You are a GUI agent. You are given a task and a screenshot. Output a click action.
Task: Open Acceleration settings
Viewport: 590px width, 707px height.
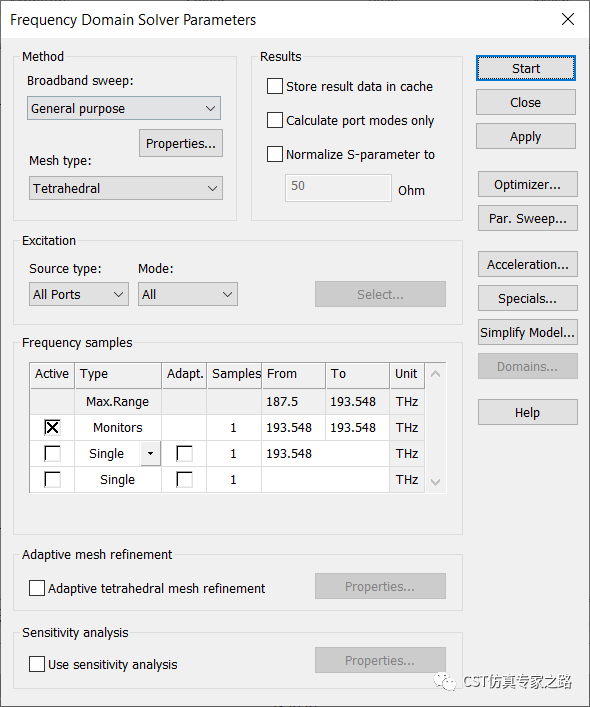pyautogui.click(x=527, y=264)
